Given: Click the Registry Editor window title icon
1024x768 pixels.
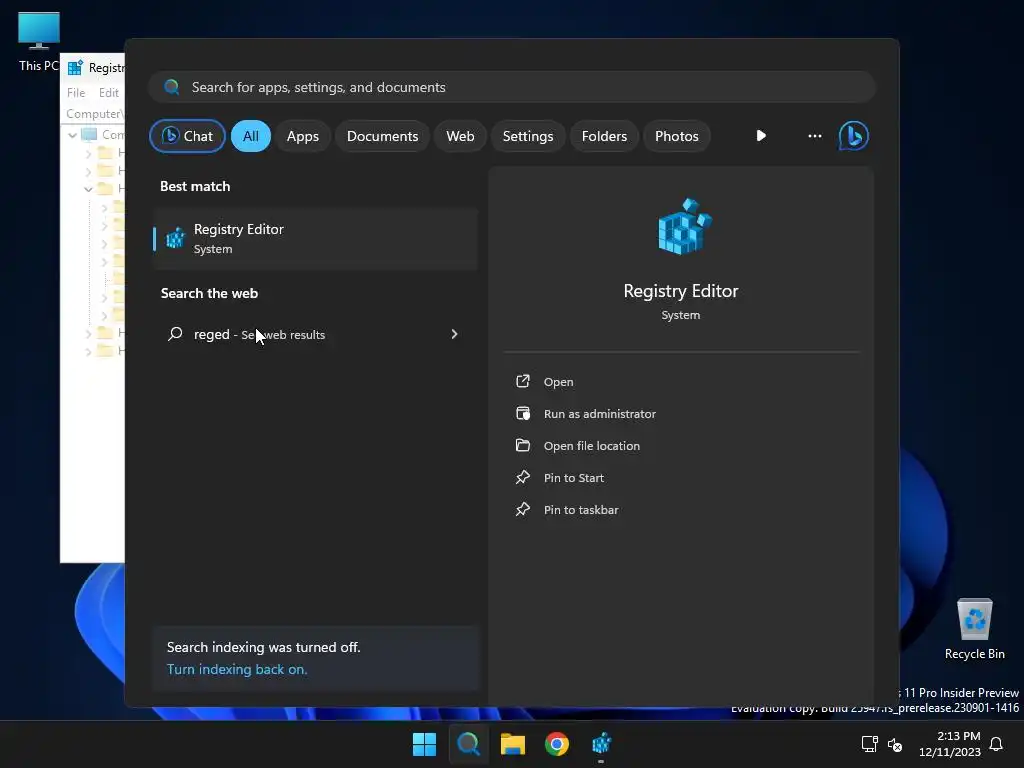Looking at the screenshot, I should point(75,67).
